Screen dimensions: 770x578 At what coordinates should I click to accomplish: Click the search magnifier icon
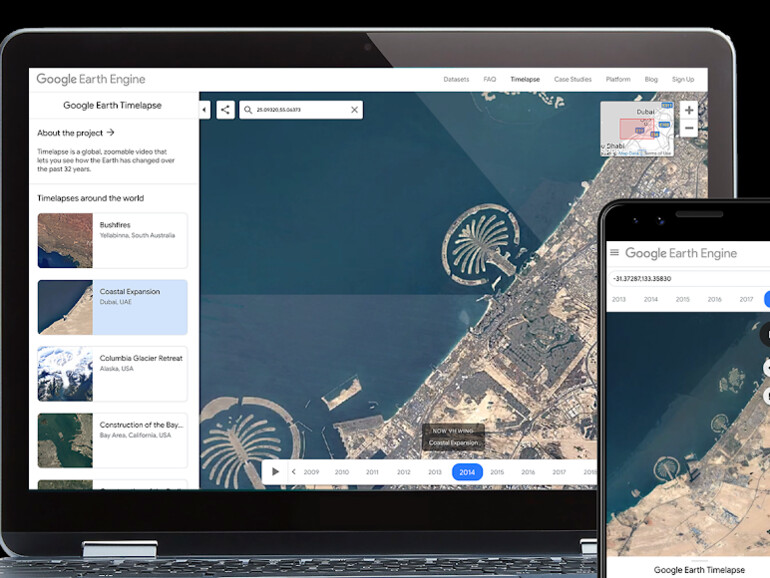248,110
